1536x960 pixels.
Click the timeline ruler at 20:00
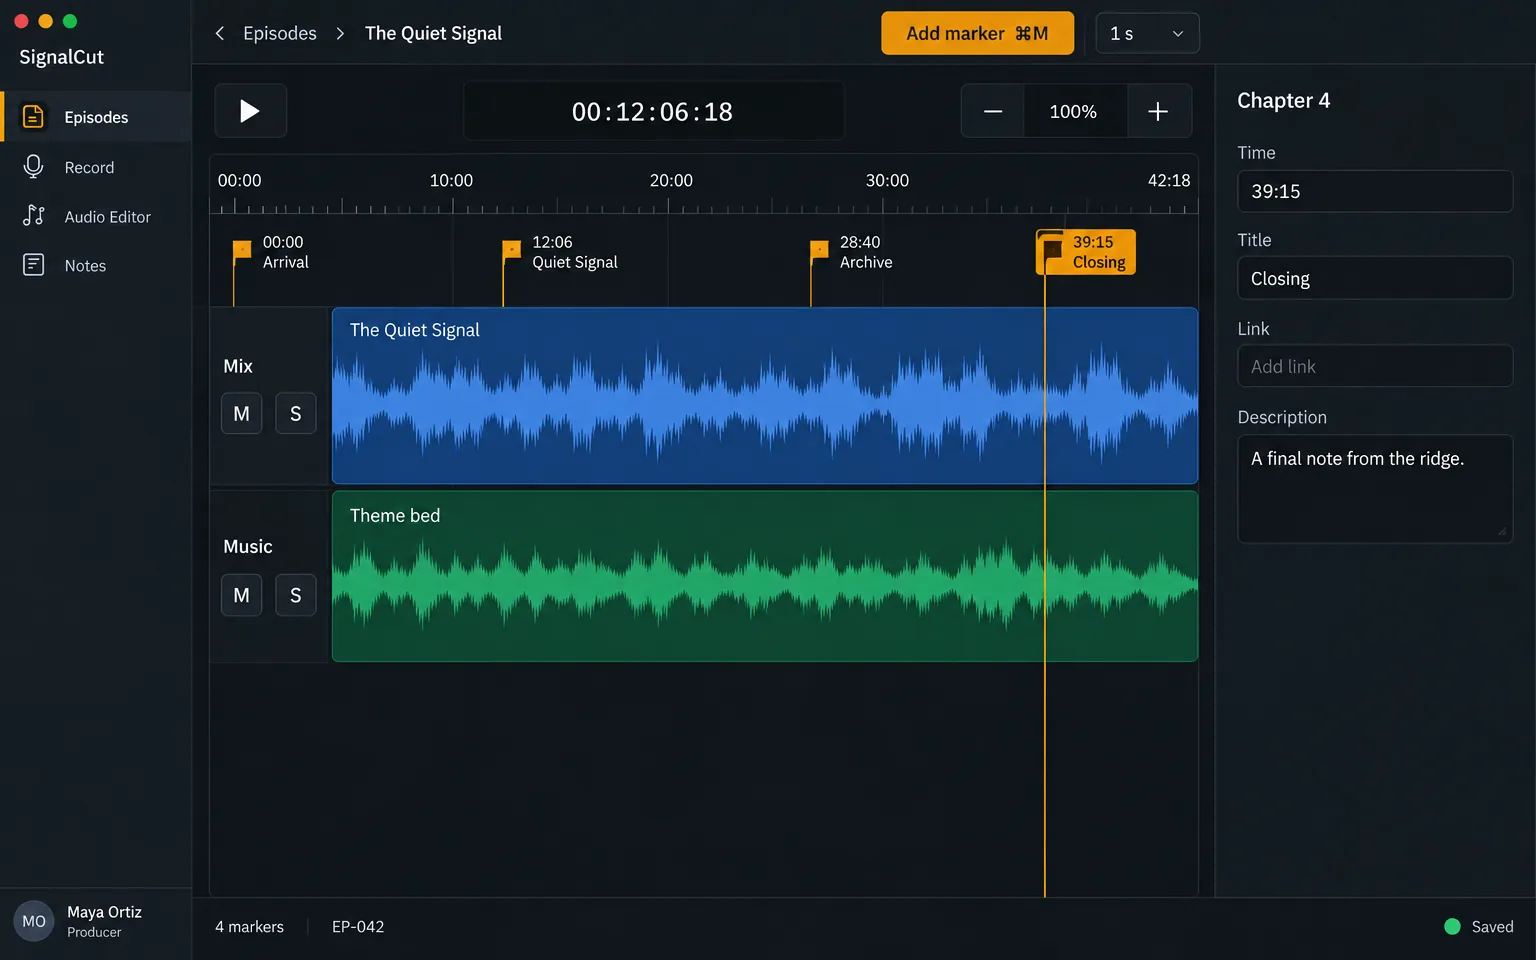[x=671, y=181]
